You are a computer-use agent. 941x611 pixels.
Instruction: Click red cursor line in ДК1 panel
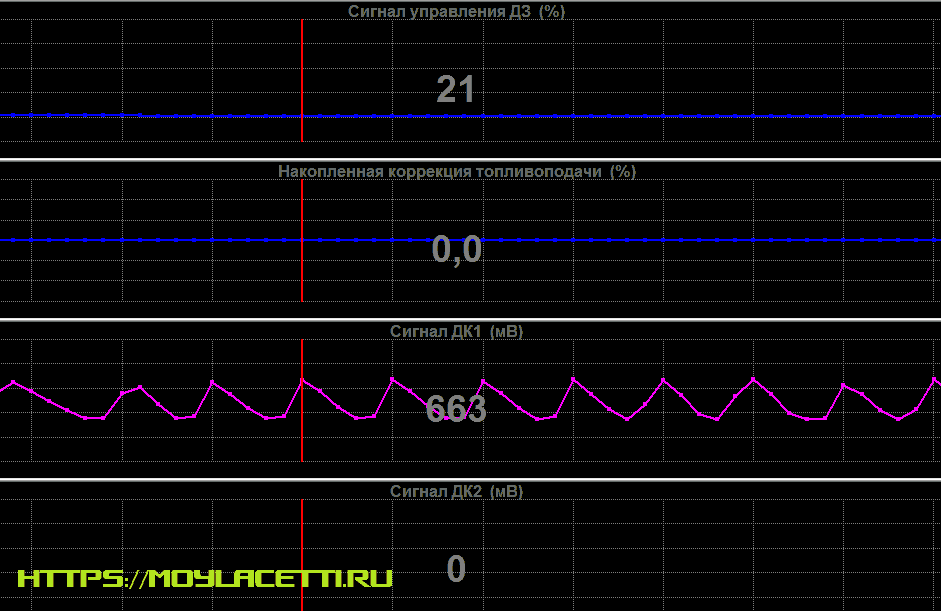point(301,440)
